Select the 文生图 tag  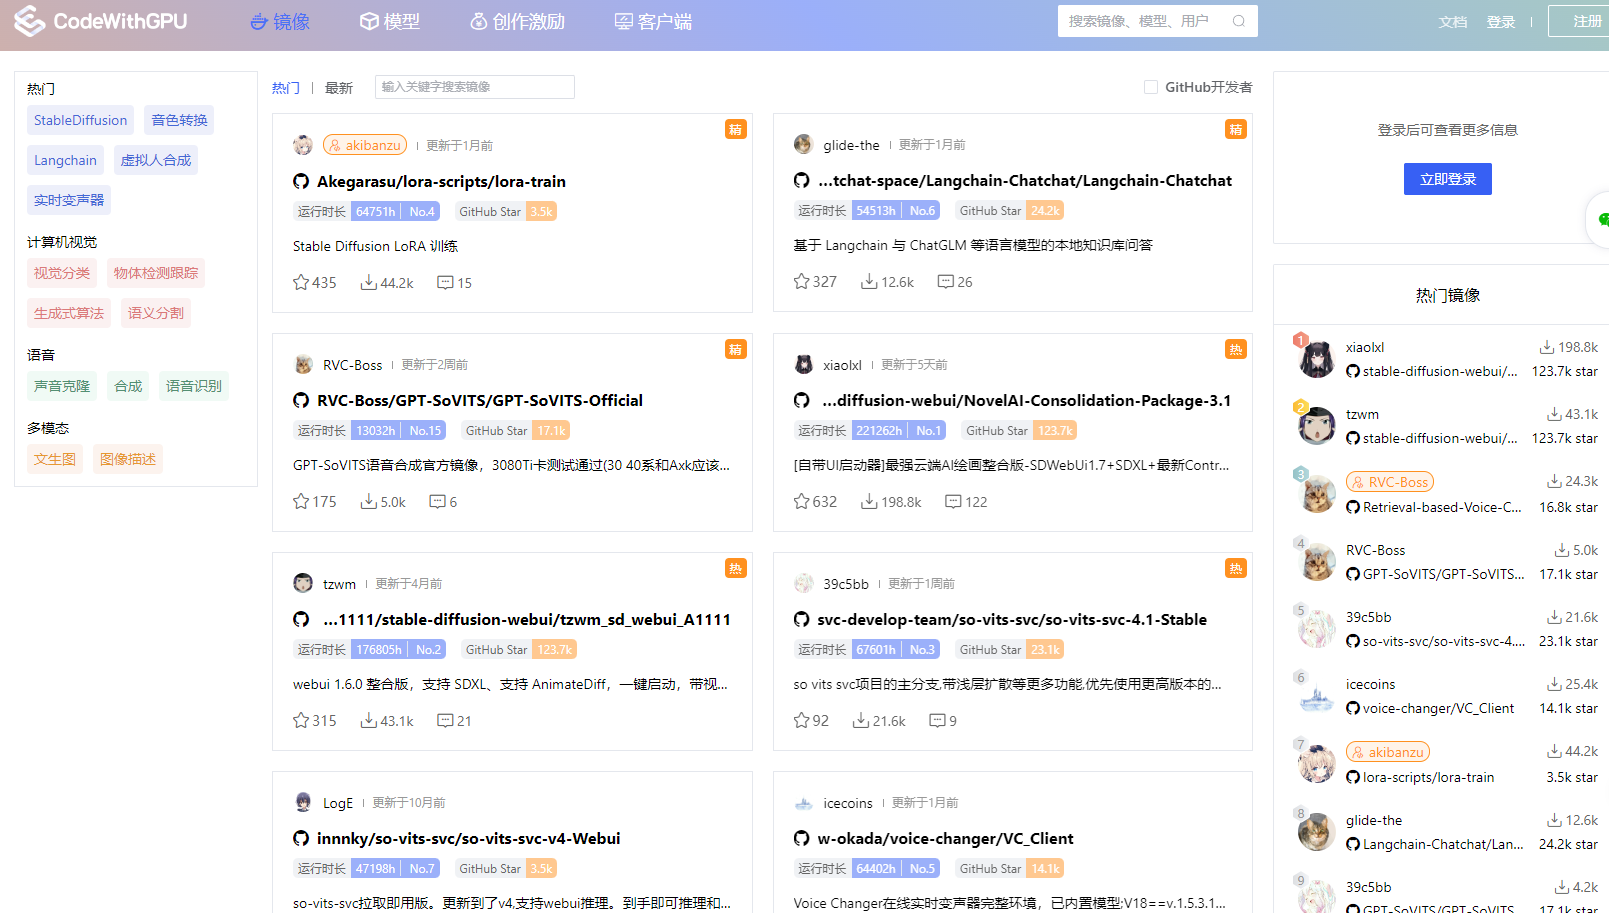[55, 459]
